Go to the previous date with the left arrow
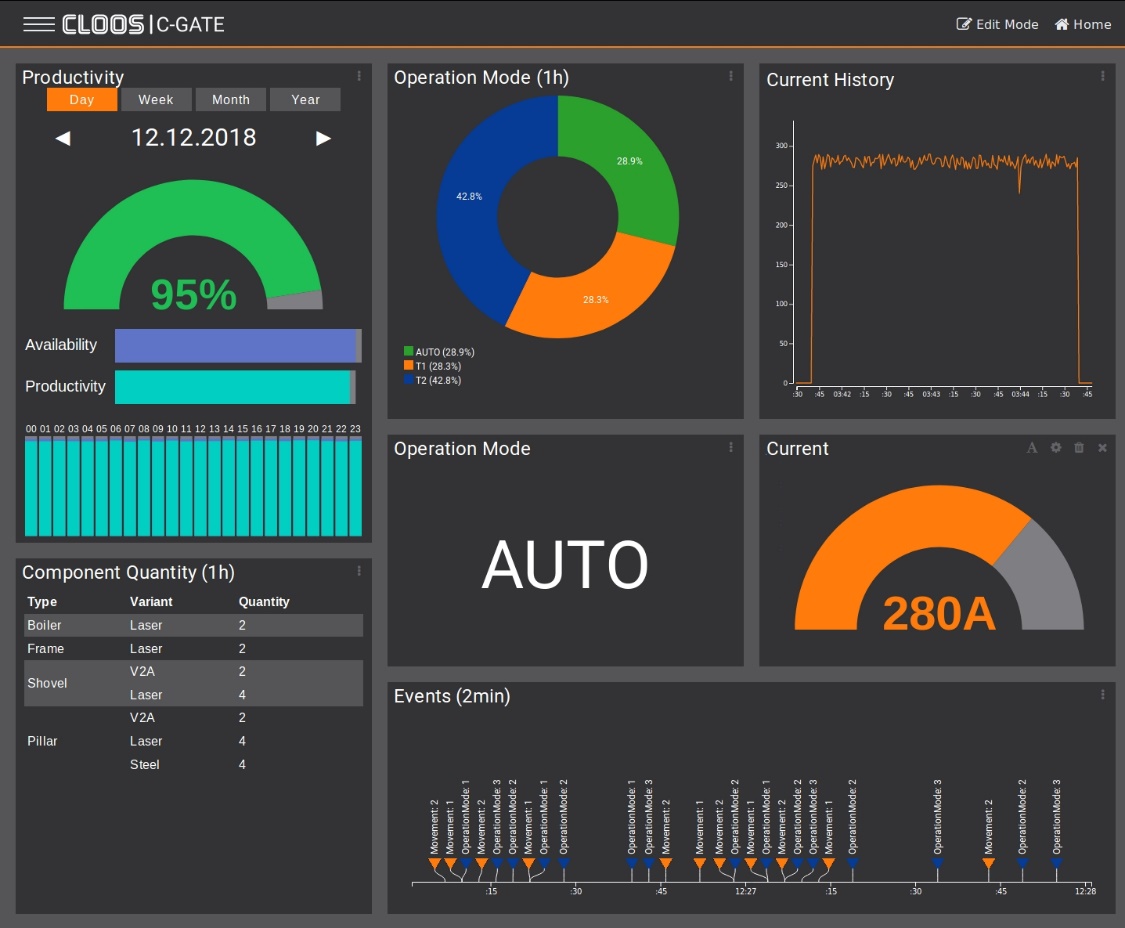Viewport: 1125px width, 928px height. [63, 138]
